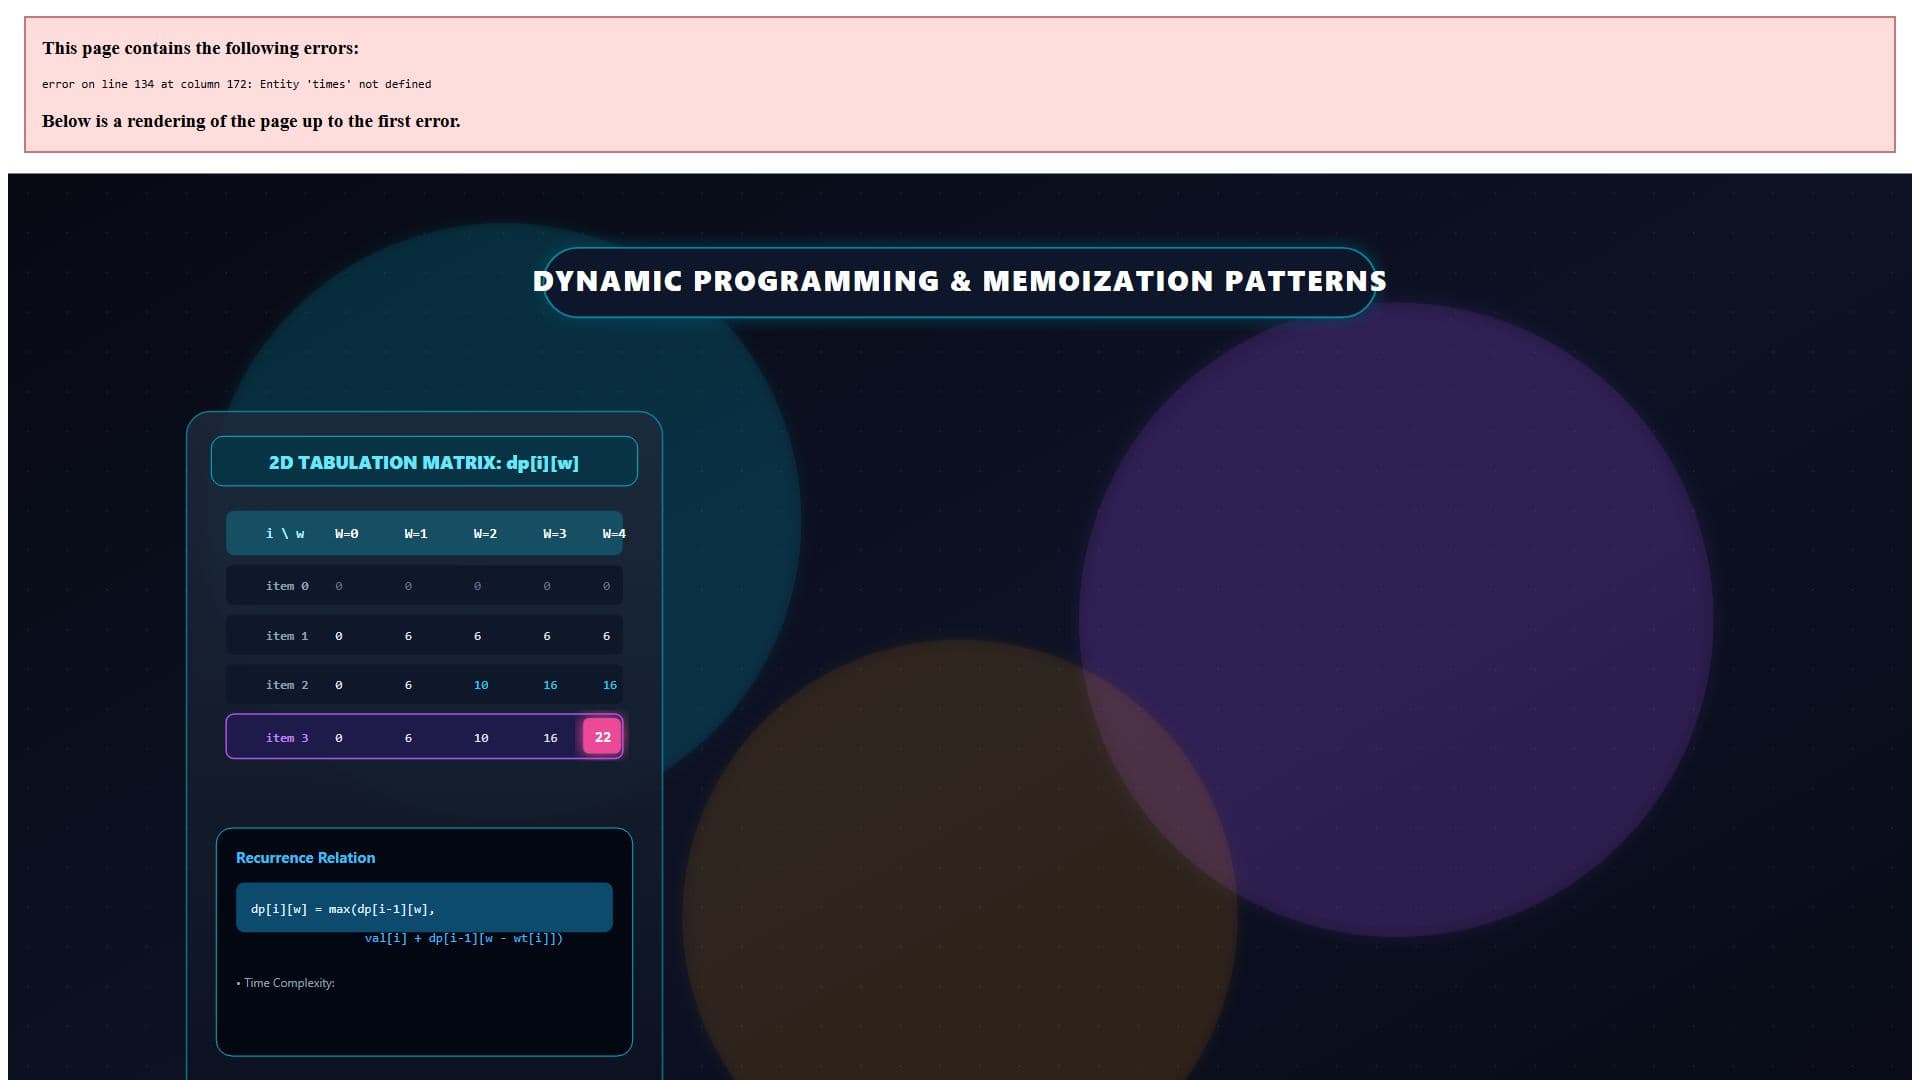
Task: Click the 10 cell in item 2 row
Action: 481,685
